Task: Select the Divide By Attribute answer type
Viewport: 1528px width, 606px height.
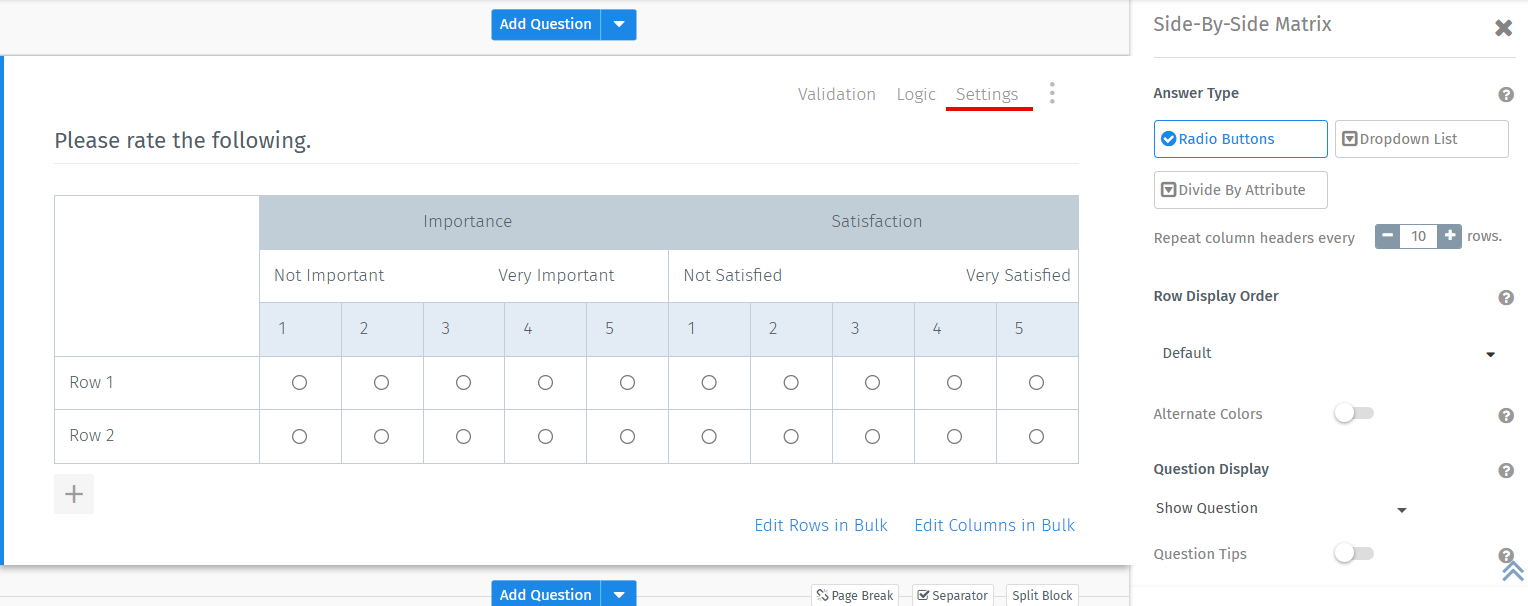Action: [1240, 189]
